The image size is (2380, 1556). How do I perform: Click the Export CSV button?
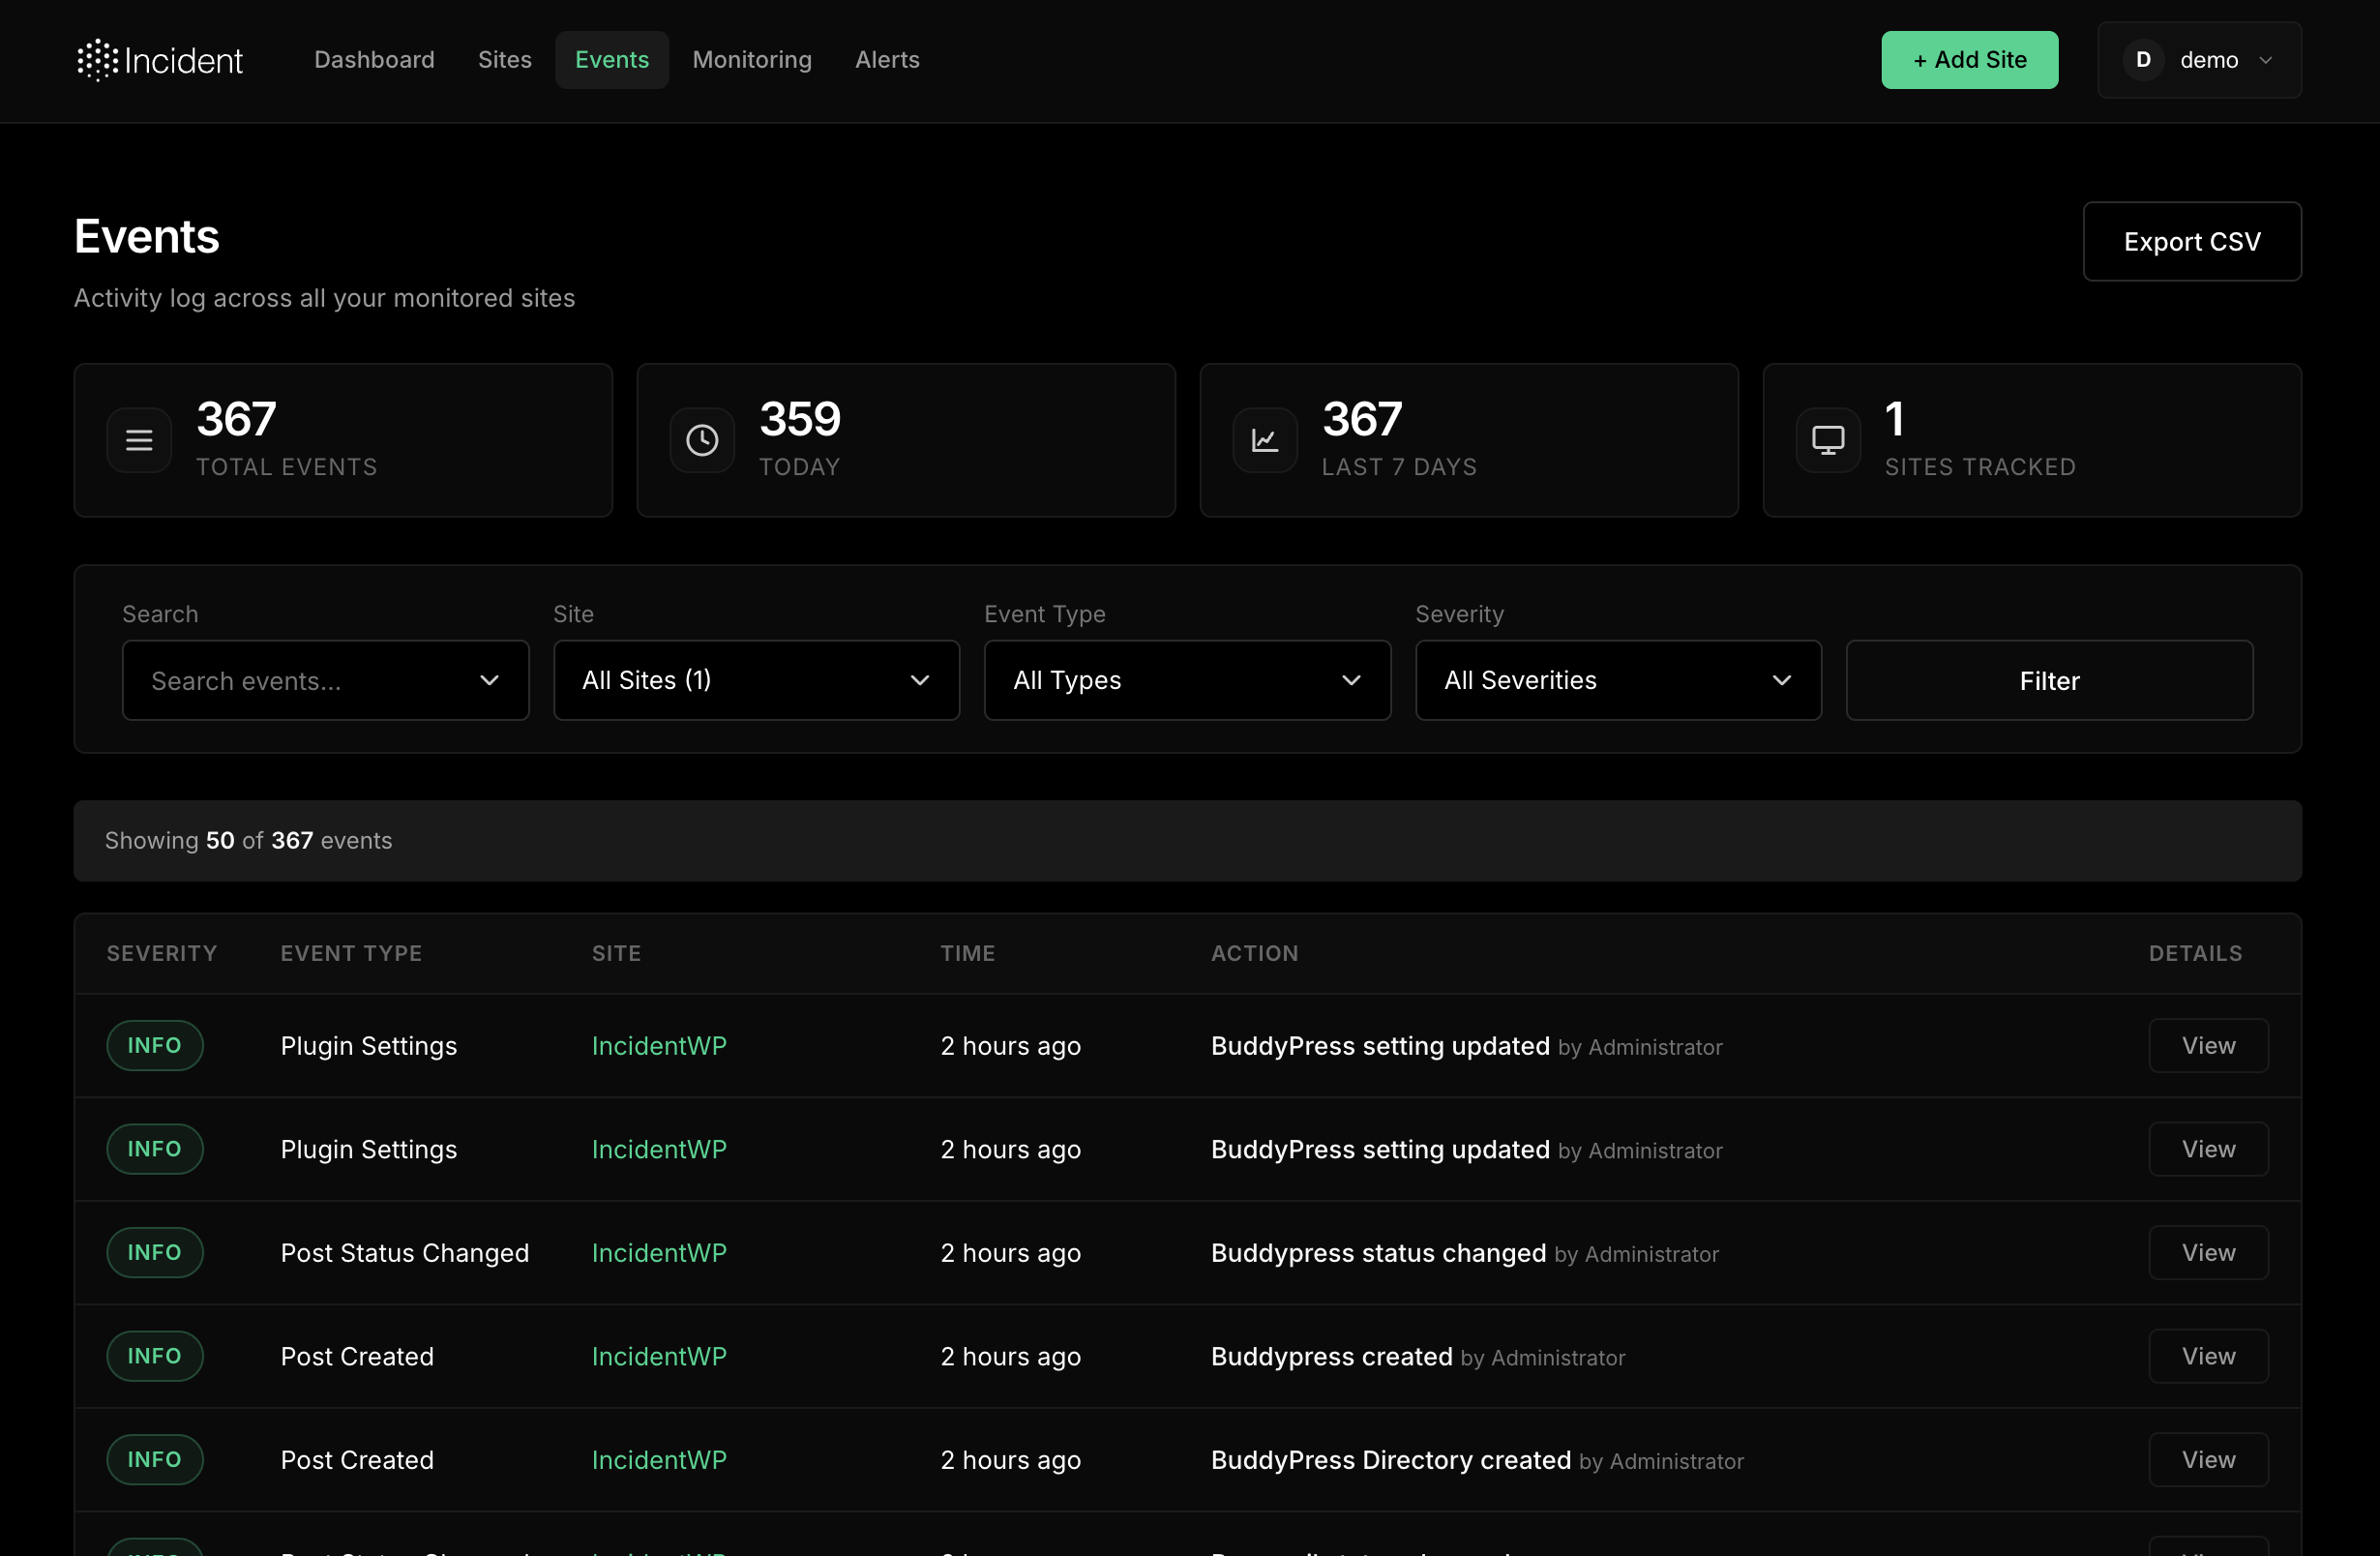(2191, 242)
